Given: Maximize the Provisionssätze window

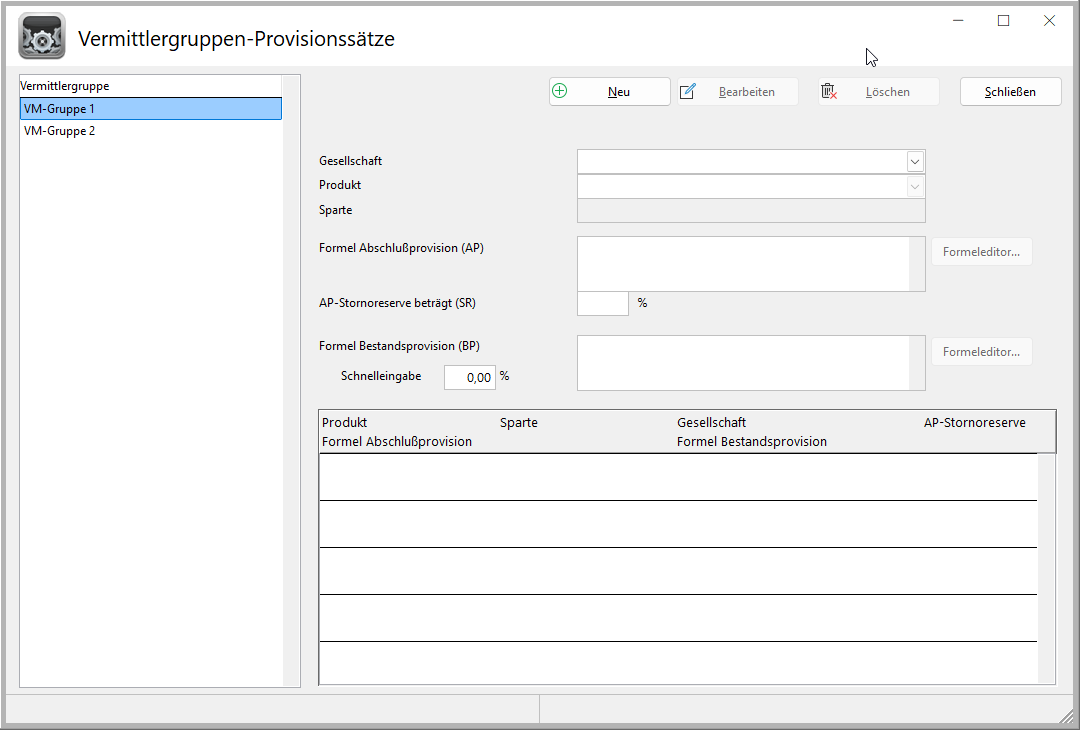Looking at the screenshot, I should coord(1004,20).
